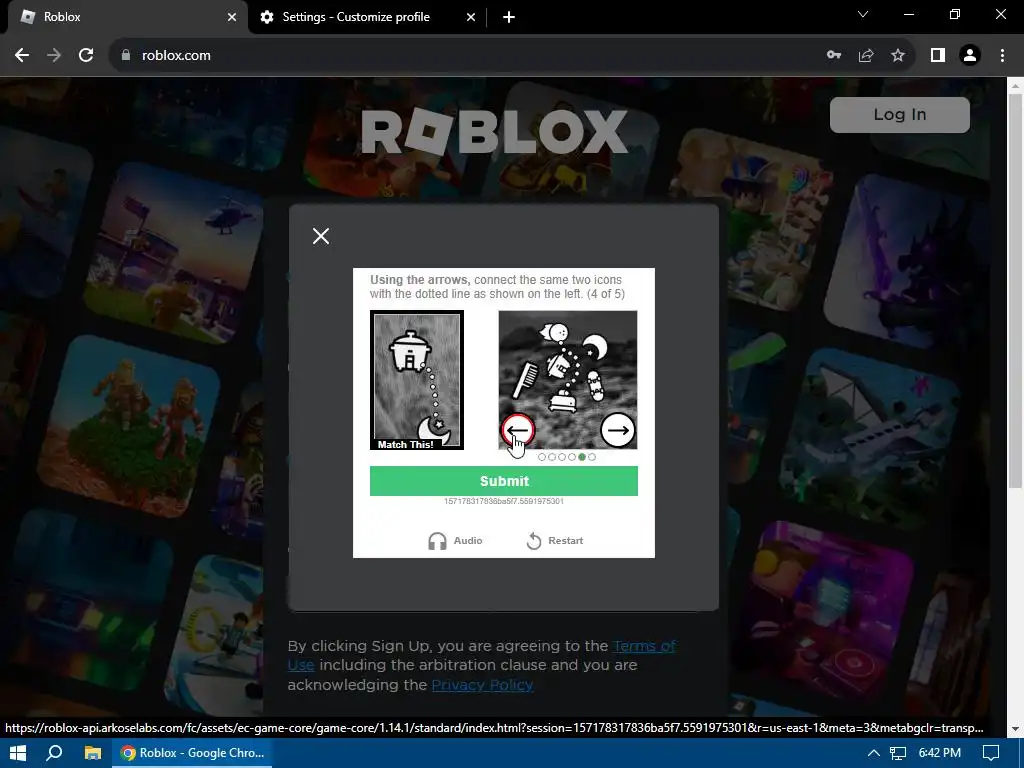Viewport: 1024px width, 768px height.
Task: Click the left arrow in the puzzle
Action: coord(518,430)
